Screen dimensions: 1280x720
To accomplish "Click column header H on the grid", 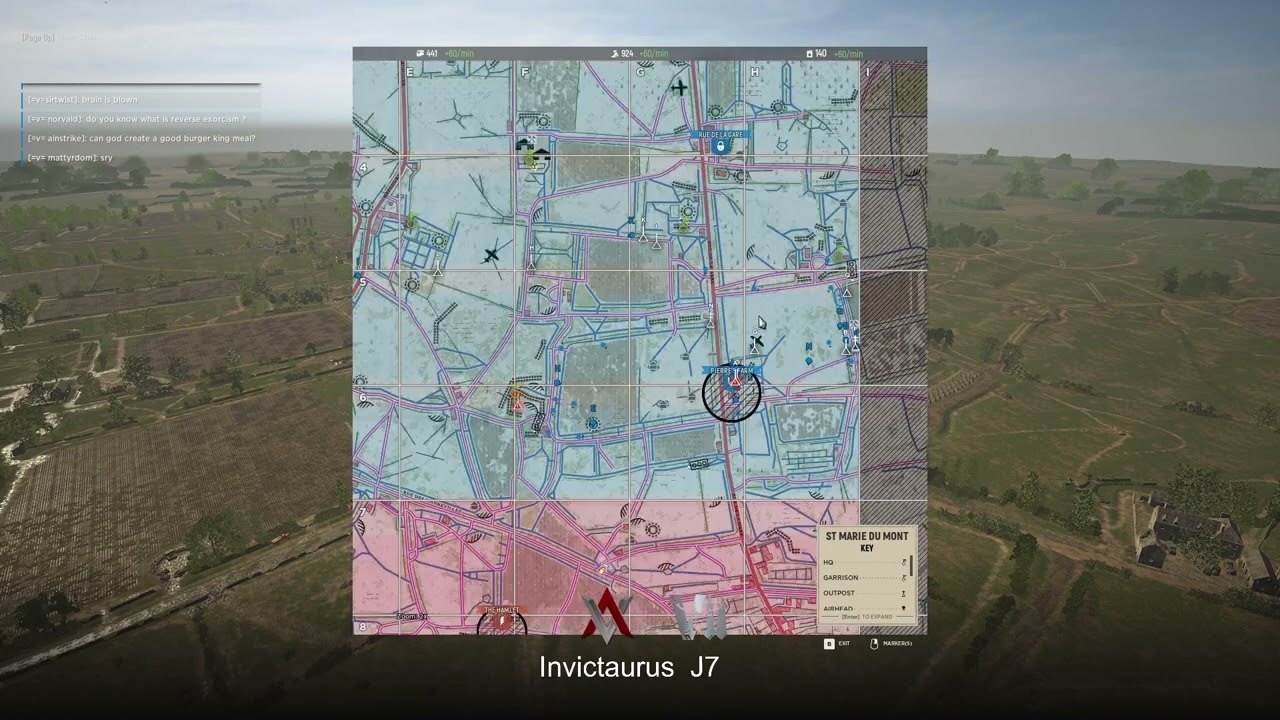I will (754, 71).
